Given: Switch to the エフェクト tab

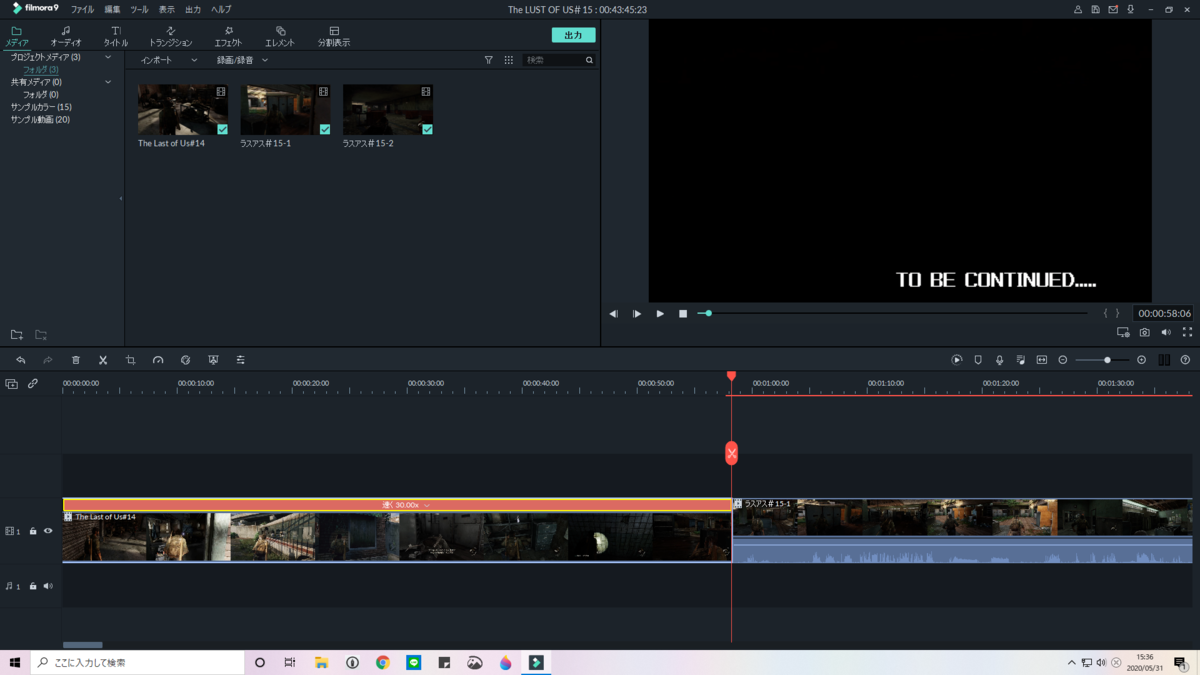Looking at the screenshot, I should pos(228,37).
